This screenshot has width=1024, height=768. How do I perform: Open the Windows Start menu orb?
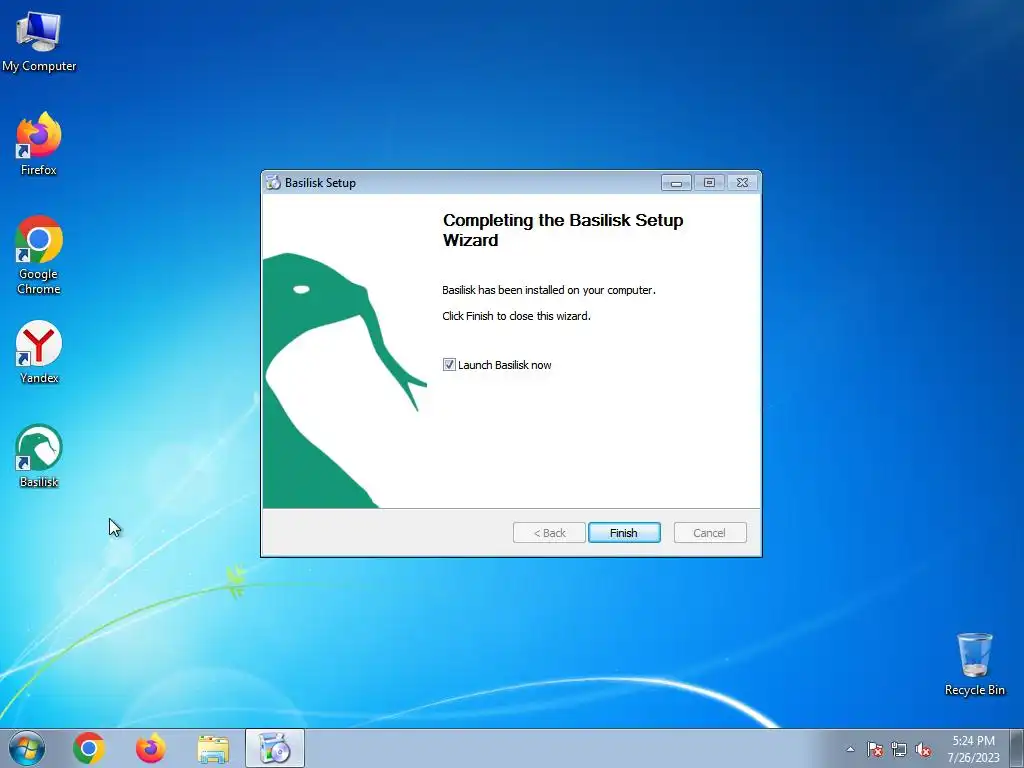point(27,748)
